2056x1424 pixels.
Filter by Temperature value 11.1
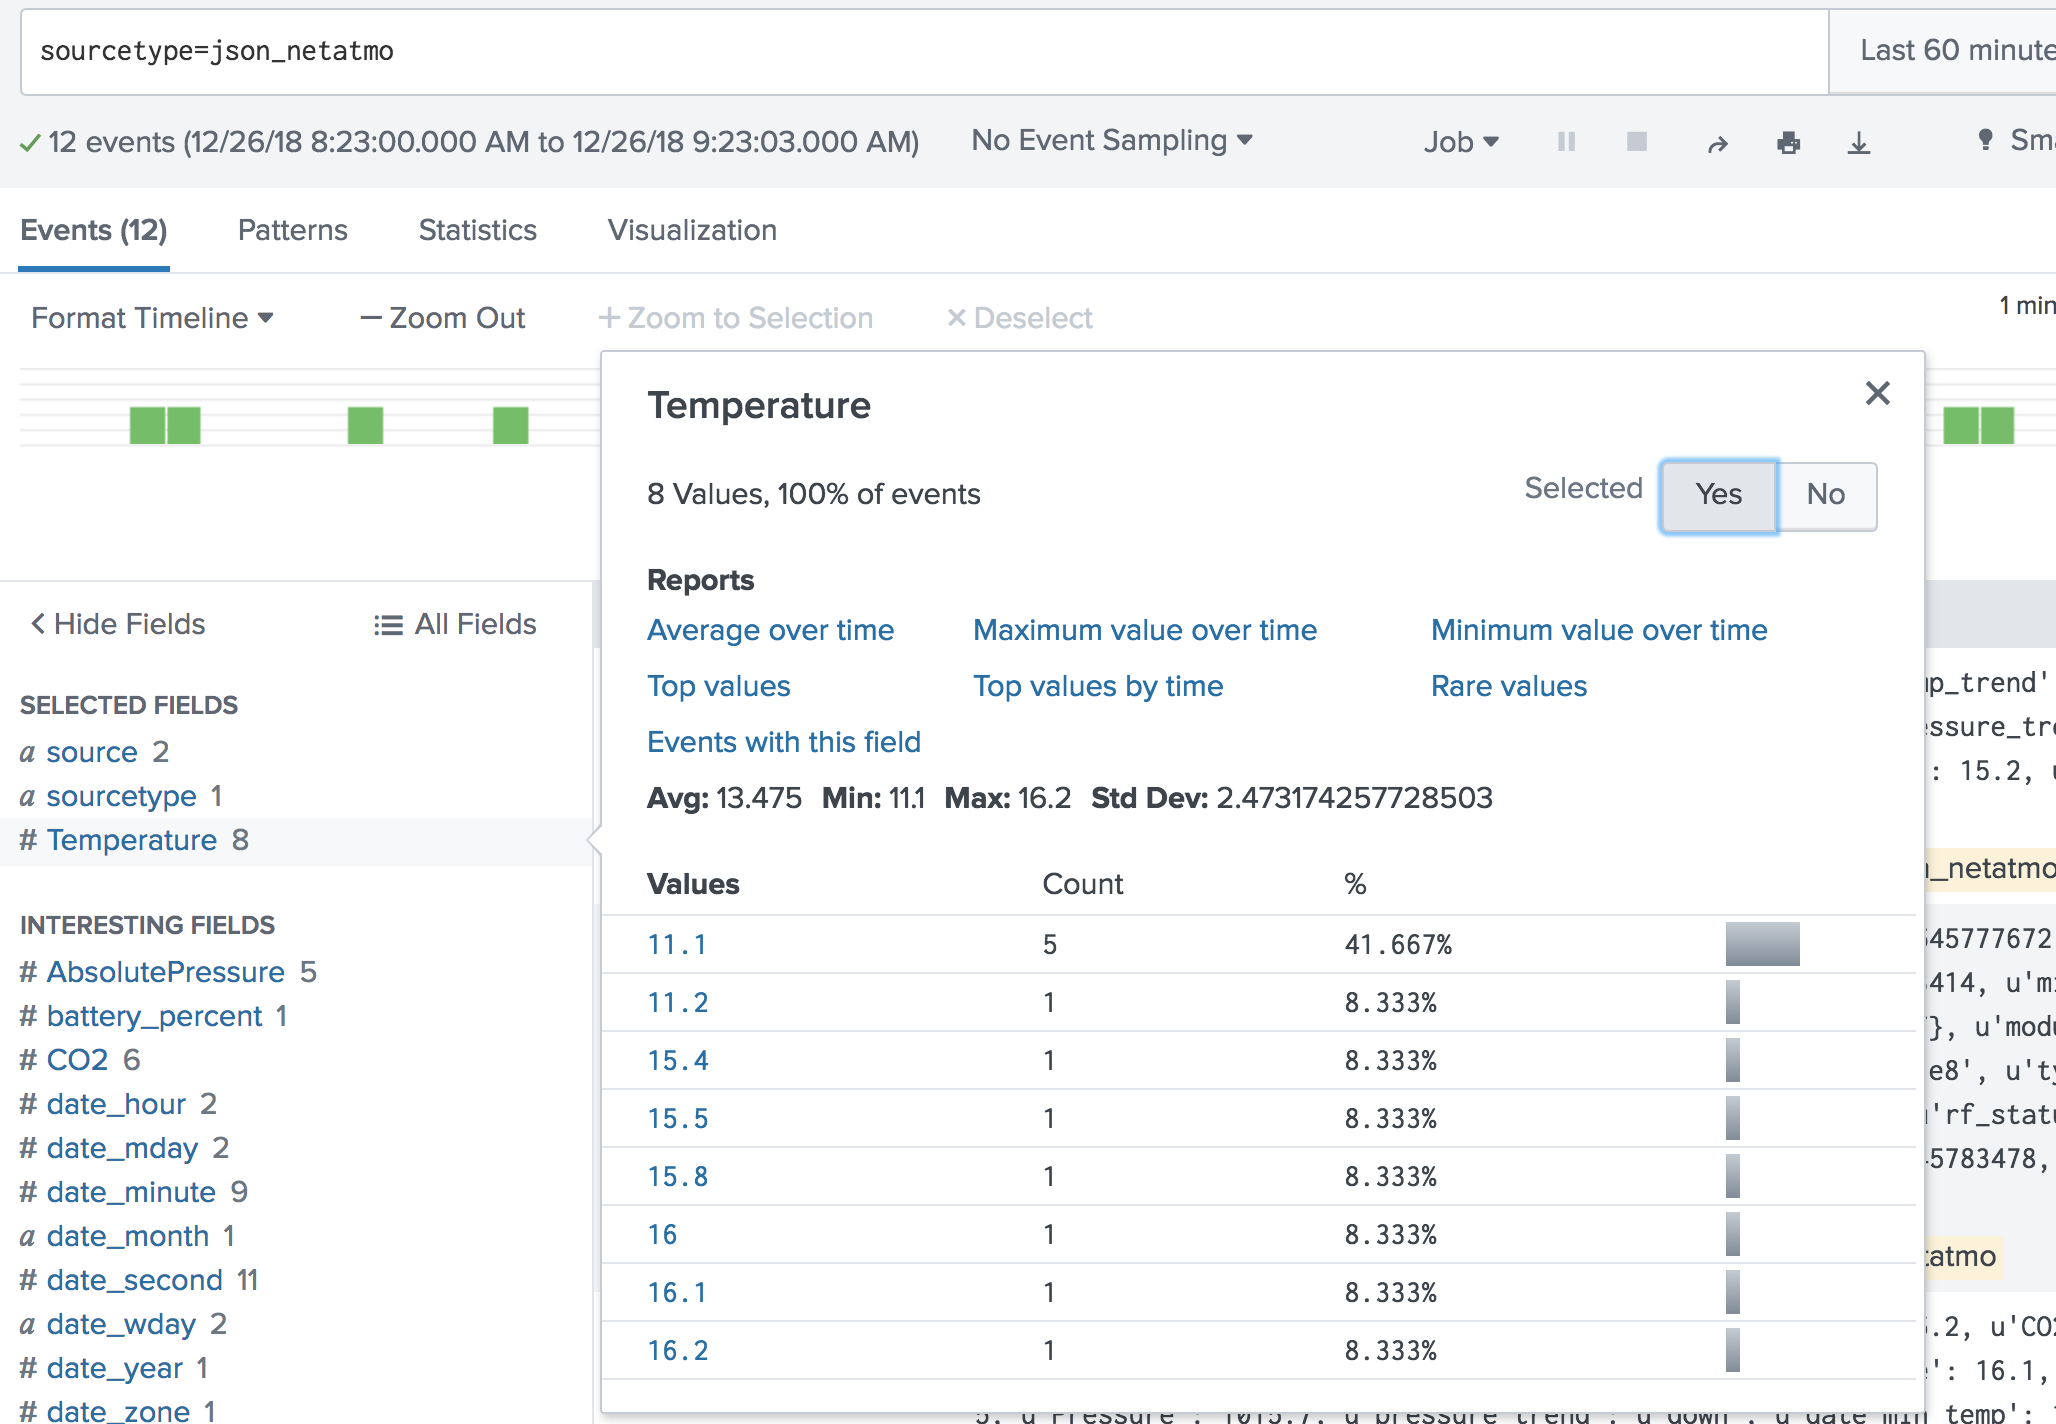click(677, 945)
